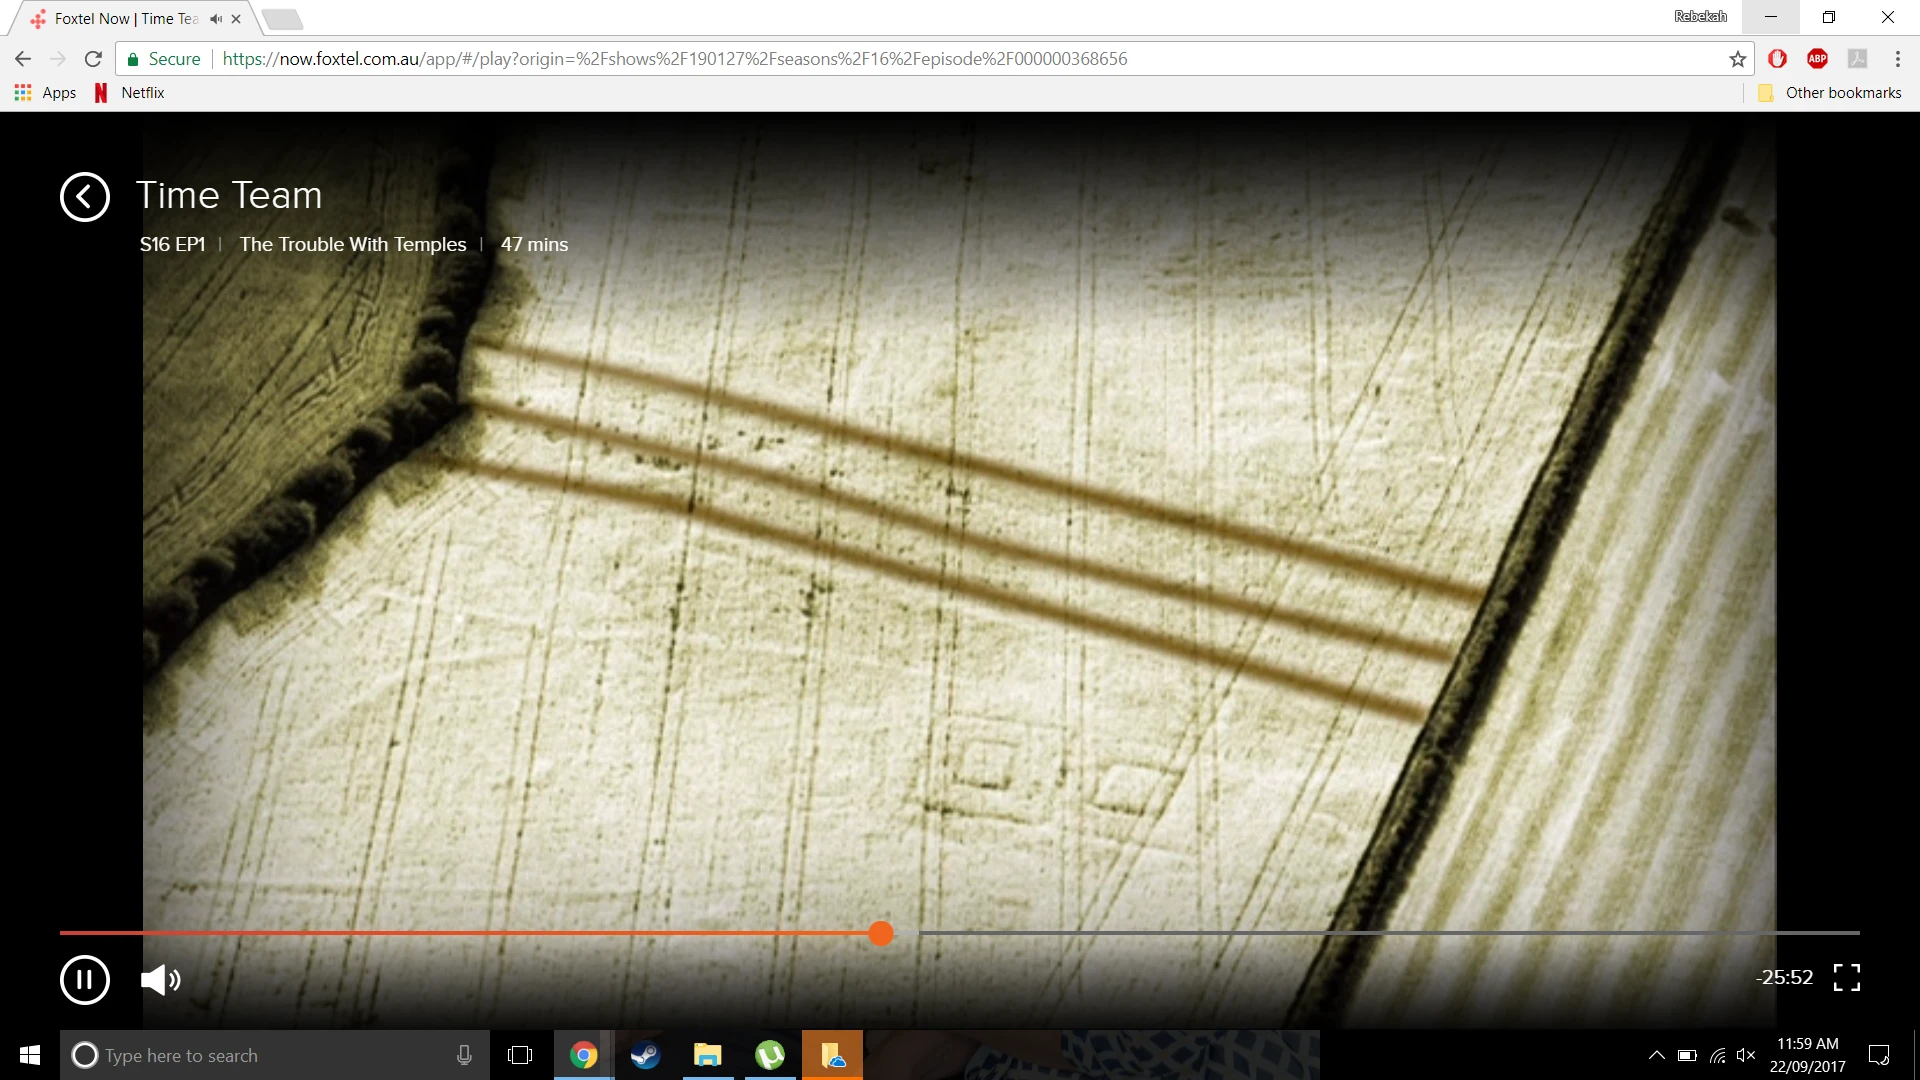This screenshot has height=1080, width=1920.
Task: Reload the current page
Action: pos(93,59)
